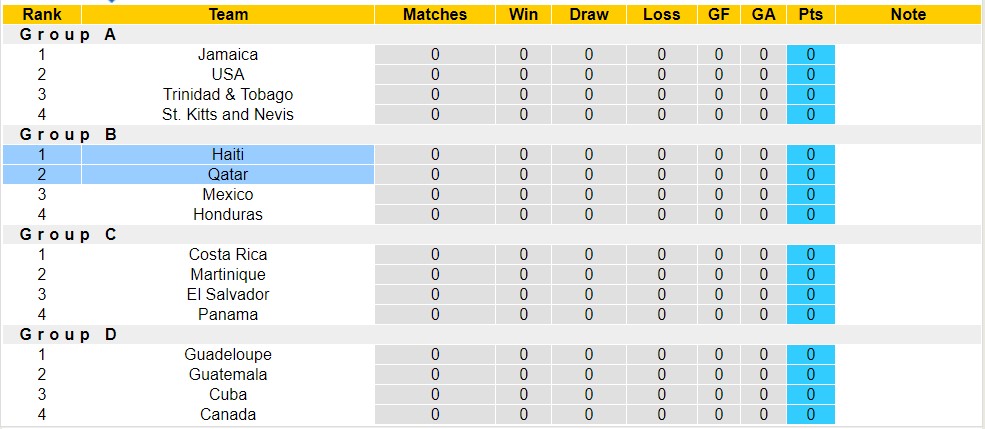Click Cuba's blue points cell
The height and width of the screenshot is (429, 985).
click(x=811, y=395)
